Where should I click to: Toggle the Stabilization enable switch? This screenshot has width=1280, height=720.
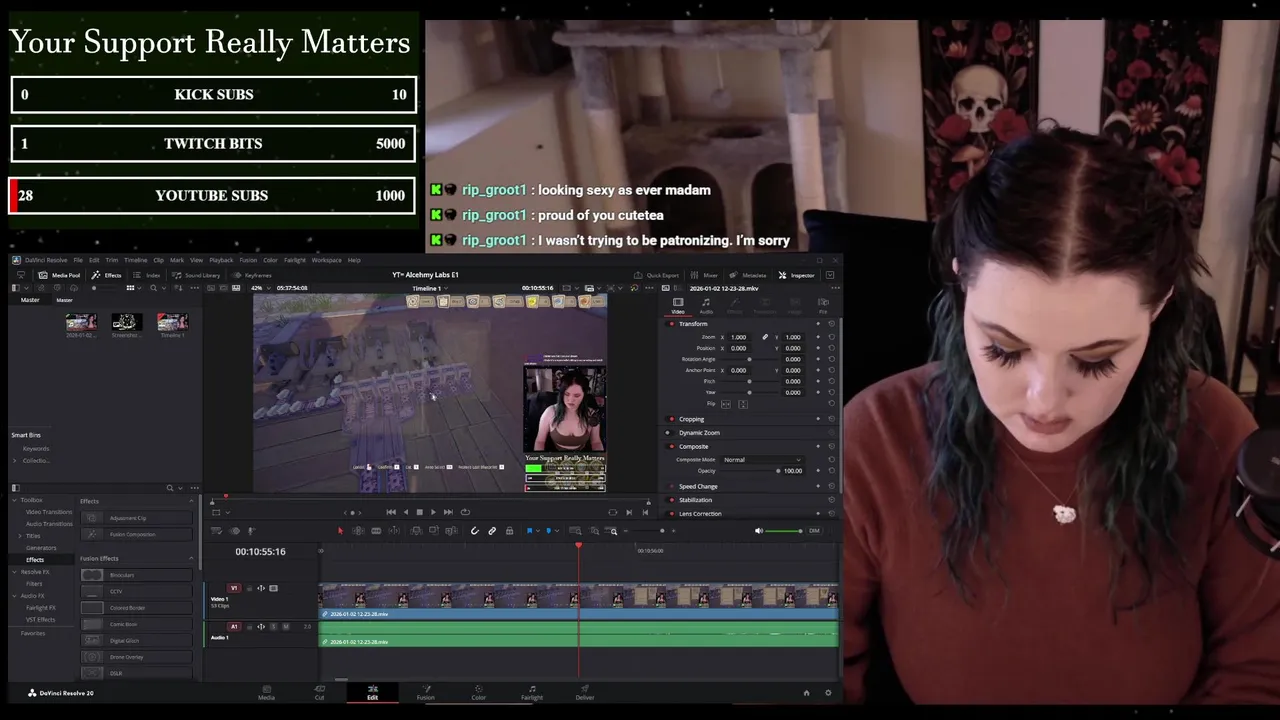pyautogui.click(x=671, y=500)
